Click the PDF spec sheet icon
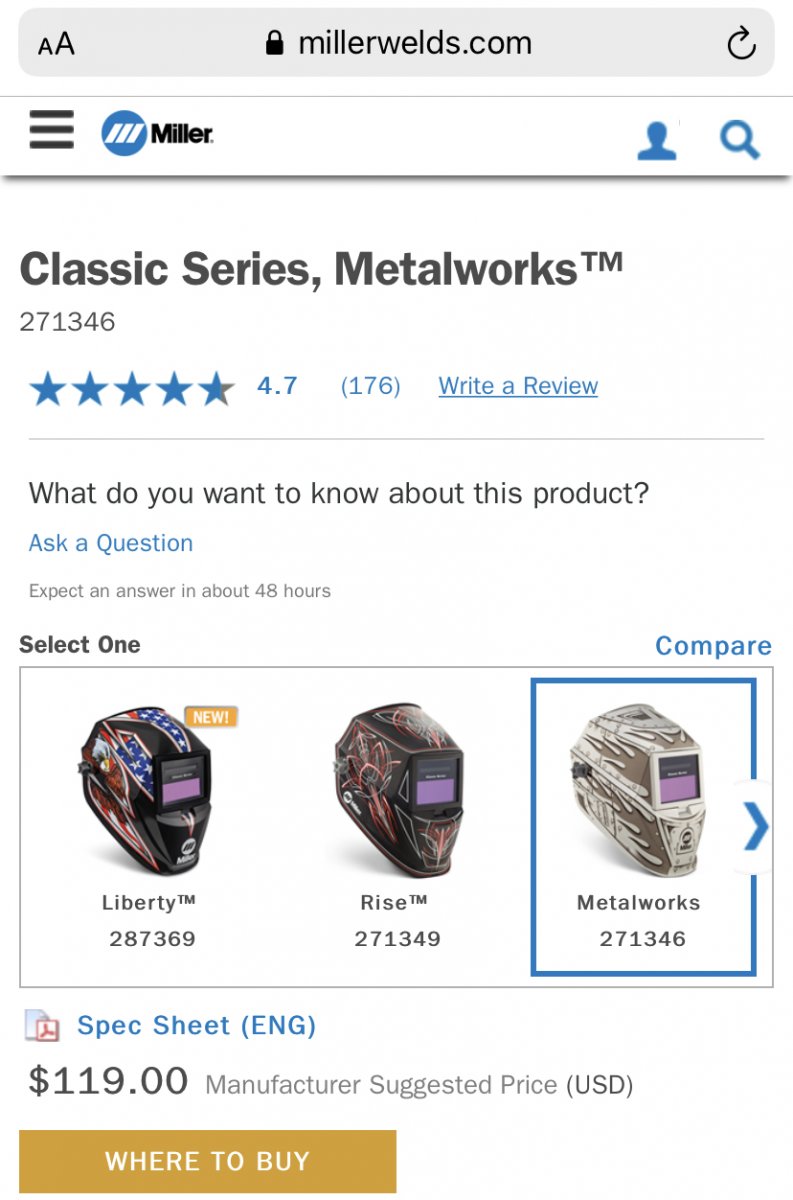The image size is (793, 1200). tap(42, 1026)
